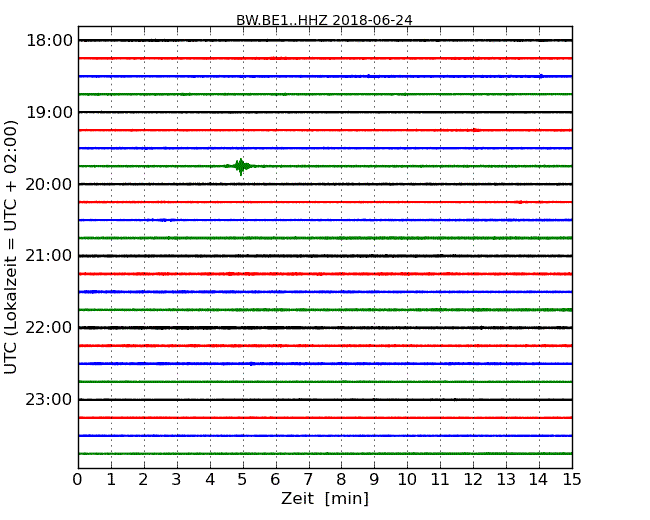Click the green seismic event burst near minute 5
Viewport: 650px width, 520px height.
pyautogui.click(x=241, y=166)
